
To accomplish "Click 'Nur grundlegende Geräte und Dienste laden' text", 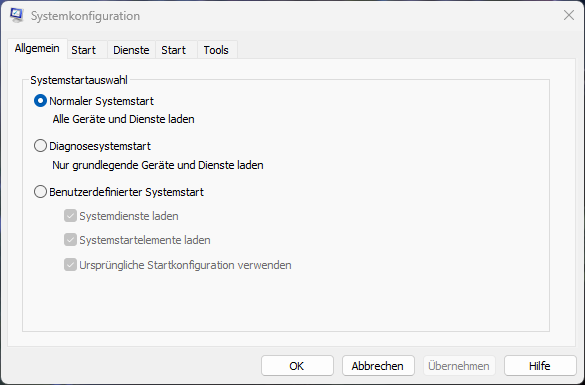I will pos(158,165).
